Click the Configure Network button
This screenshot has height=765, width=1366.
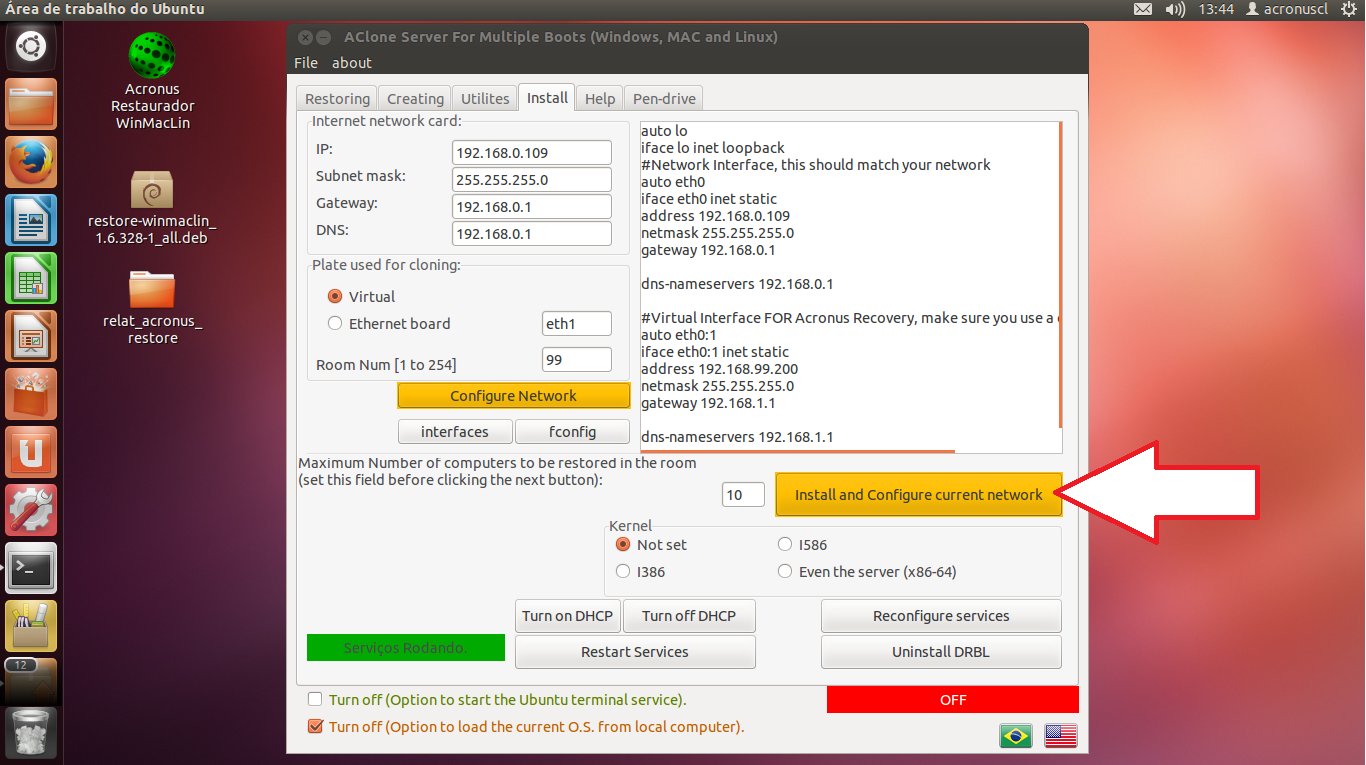coord(514,396)
